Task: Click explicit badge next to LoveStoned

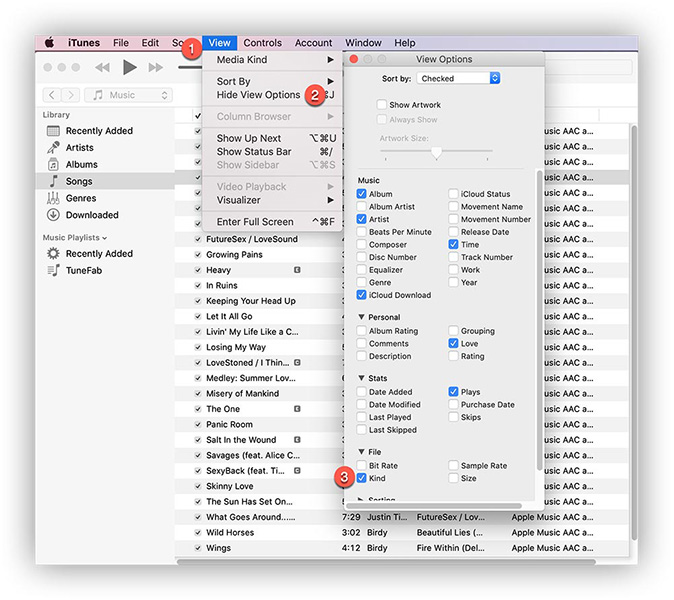Action: [297, 363]
